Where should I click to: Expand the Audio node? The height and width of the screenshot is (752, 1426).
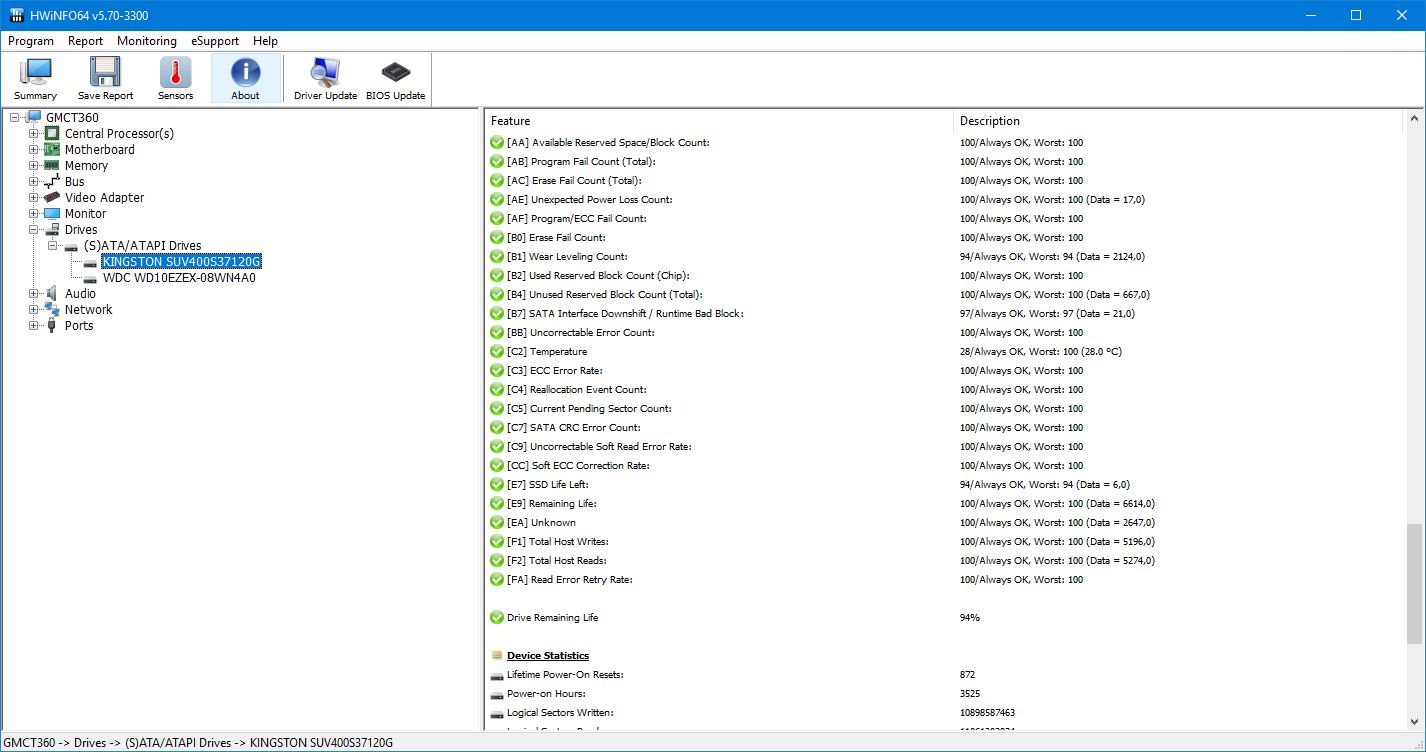click(x=34, y=294)
